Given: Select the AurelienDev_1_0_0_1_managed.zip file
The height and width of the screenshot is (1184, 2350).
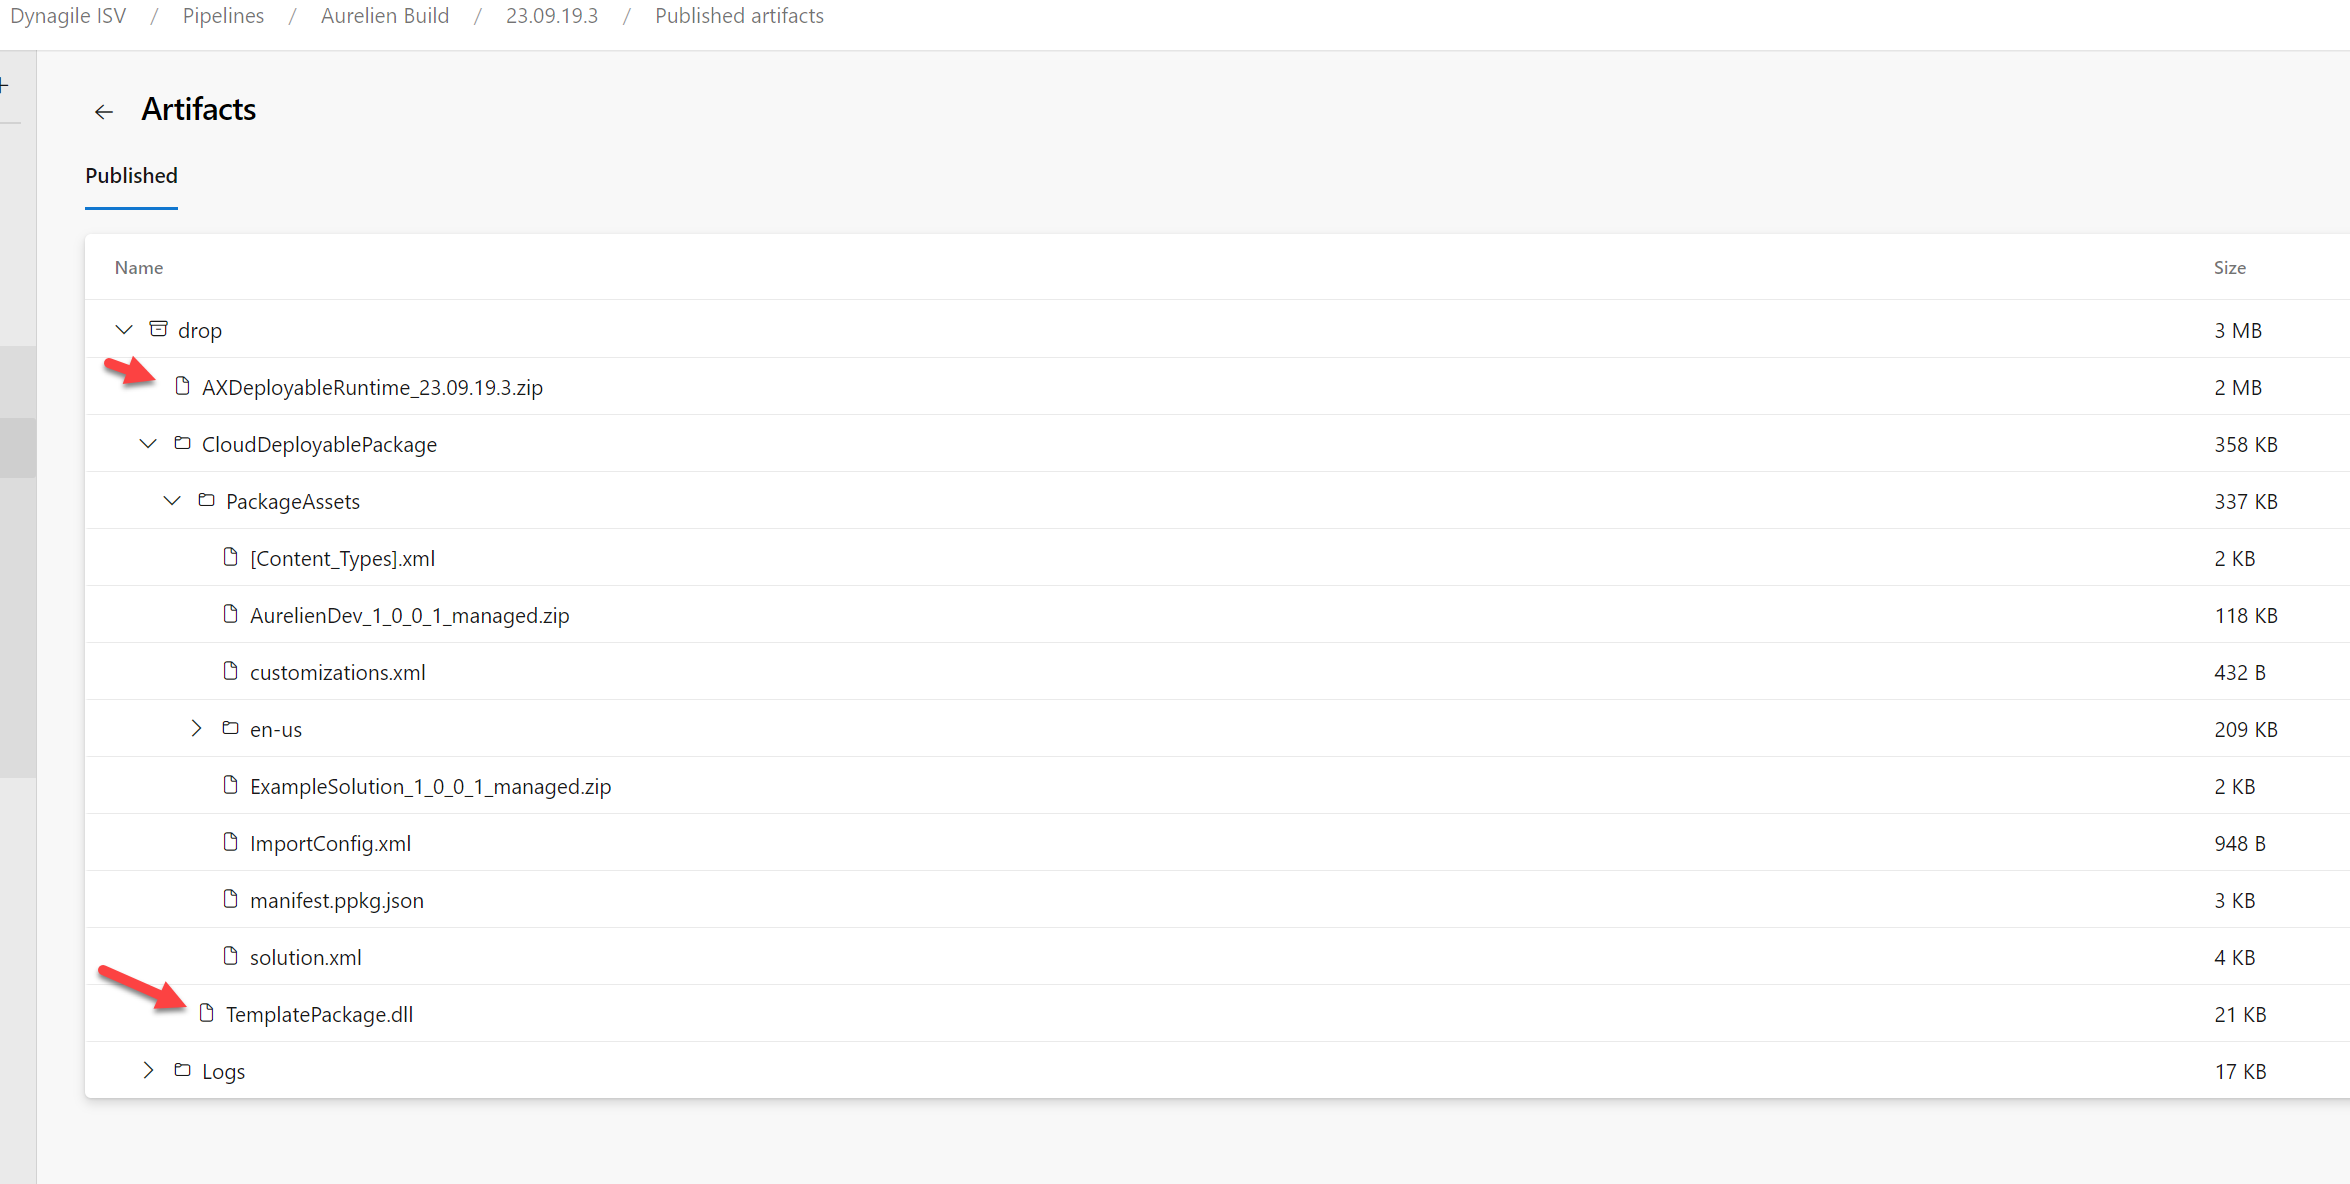Looking at the screenshot, I should pos(409,615).
